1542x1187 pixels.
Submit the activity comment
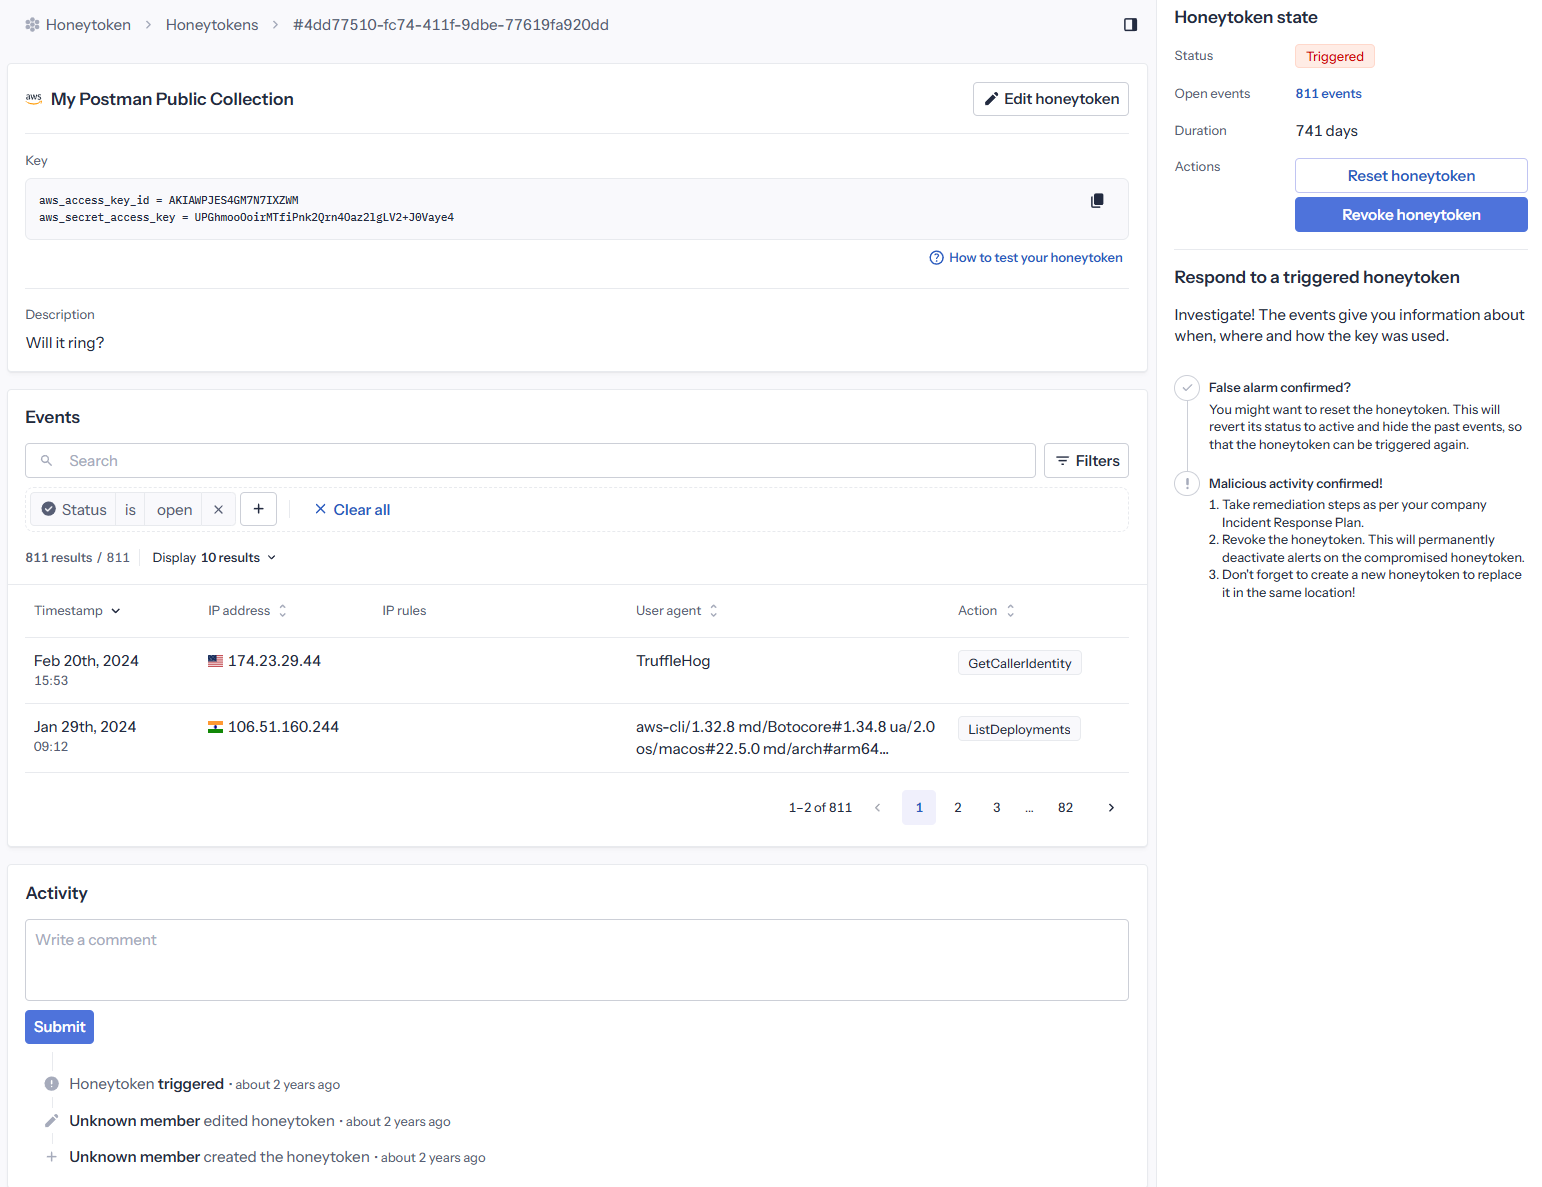click(x=59, y=1027)
